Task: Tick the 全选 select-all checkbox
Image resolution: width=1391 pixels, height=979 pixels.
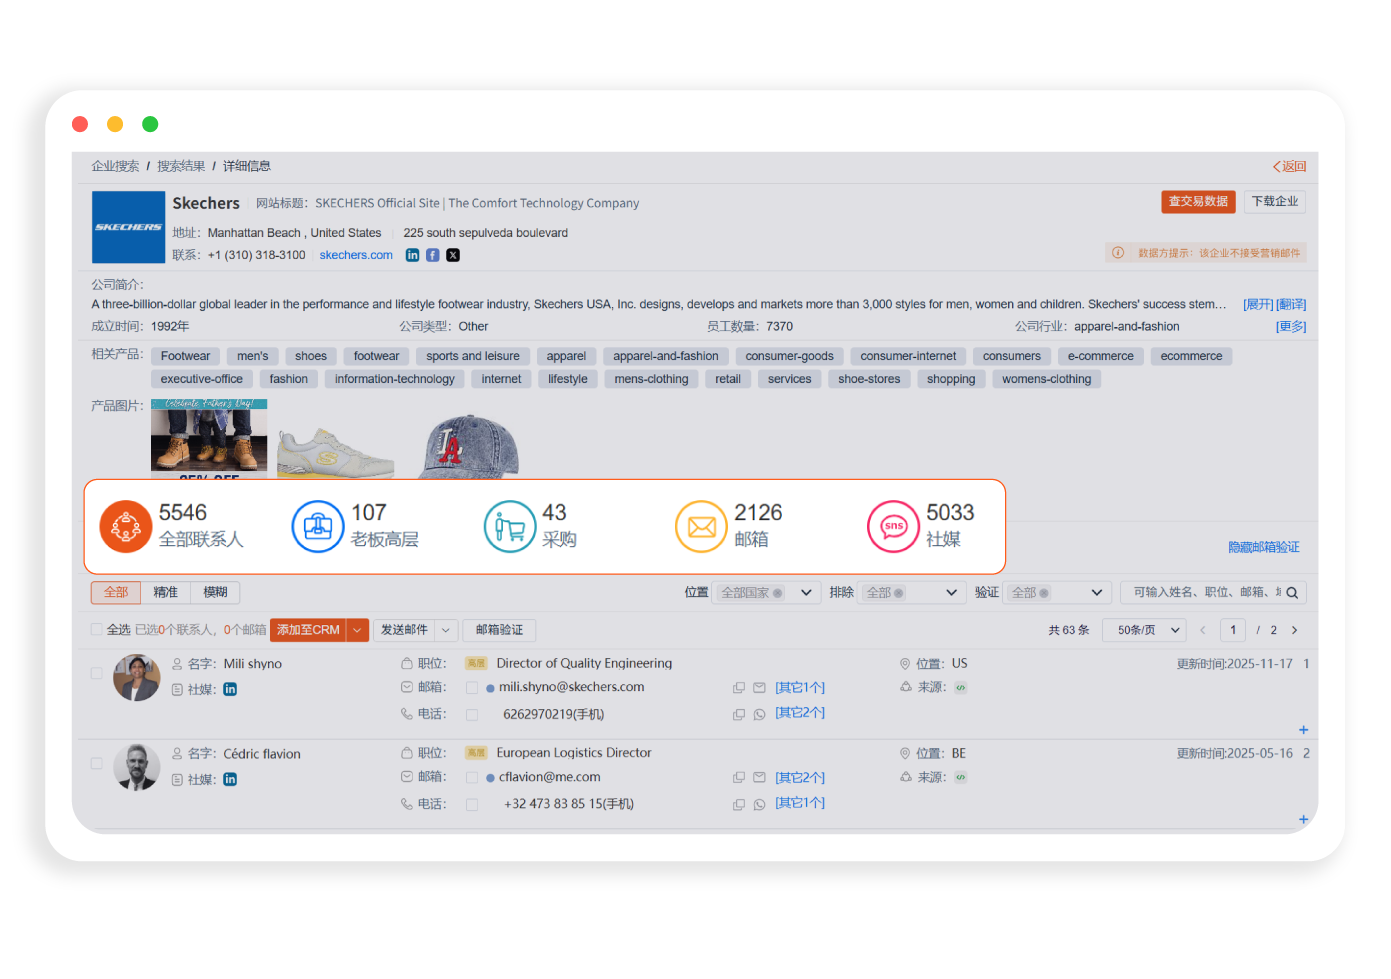Action: click(x=97, y=630)
